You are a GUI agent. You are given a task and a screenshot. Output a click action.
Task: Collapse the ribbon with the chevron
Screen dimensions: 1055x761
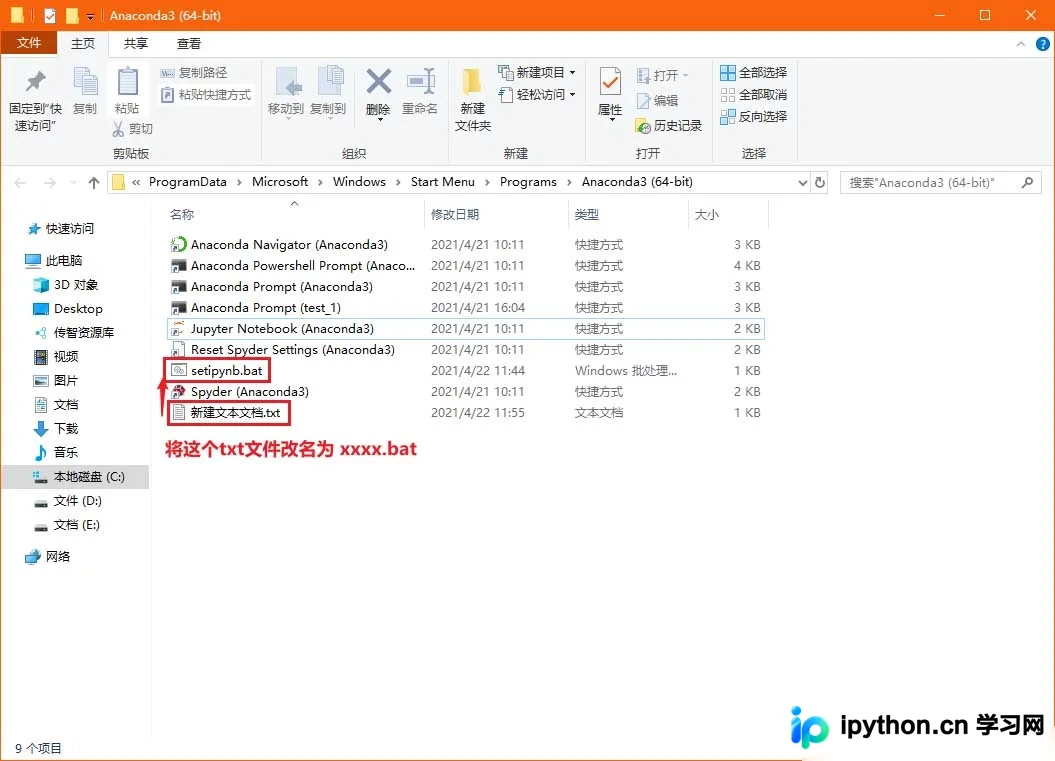1021,44
